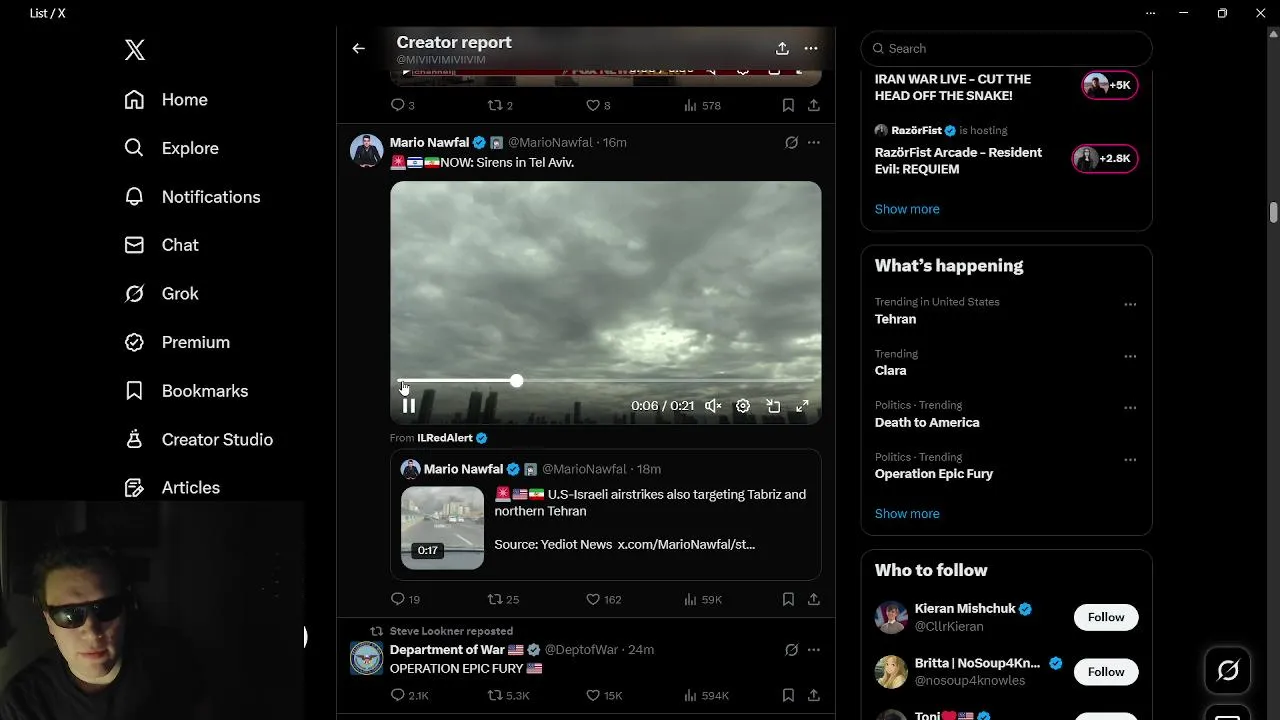Pause the Tel Aviv sirens video
The image size is (1280, 720).
[409, 406]
